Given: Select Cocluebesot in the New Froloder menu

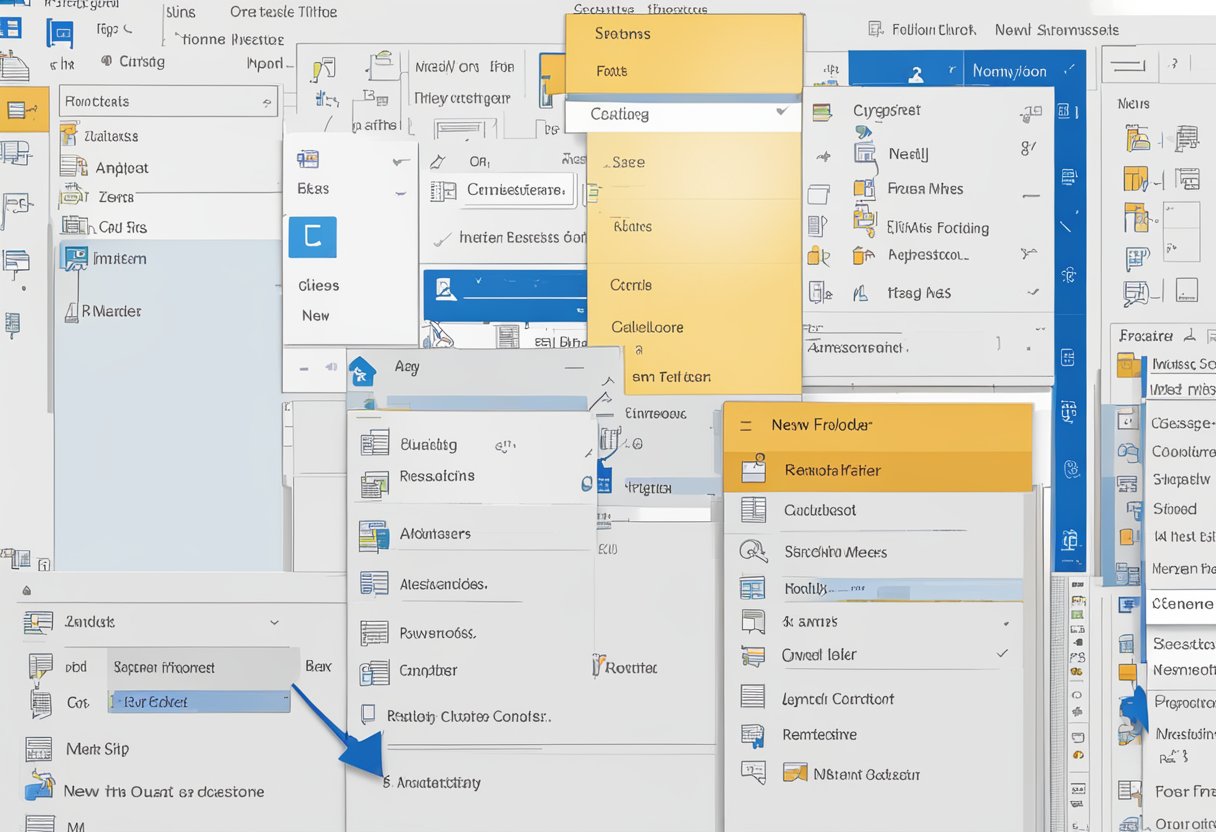Looking at the screenshot, I should point(820,510).
